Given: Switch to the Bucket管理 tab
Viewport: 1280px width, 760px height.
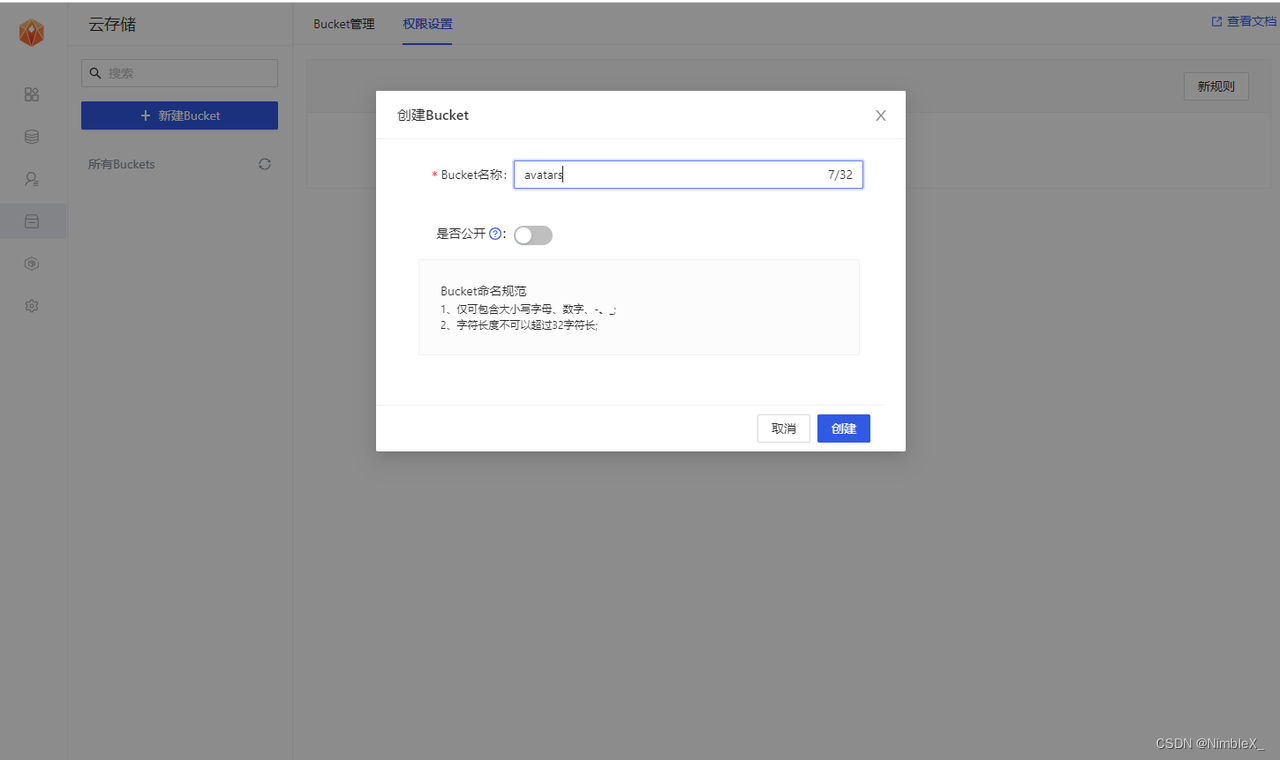Looking at the screenshot, I should coord(343,23).
